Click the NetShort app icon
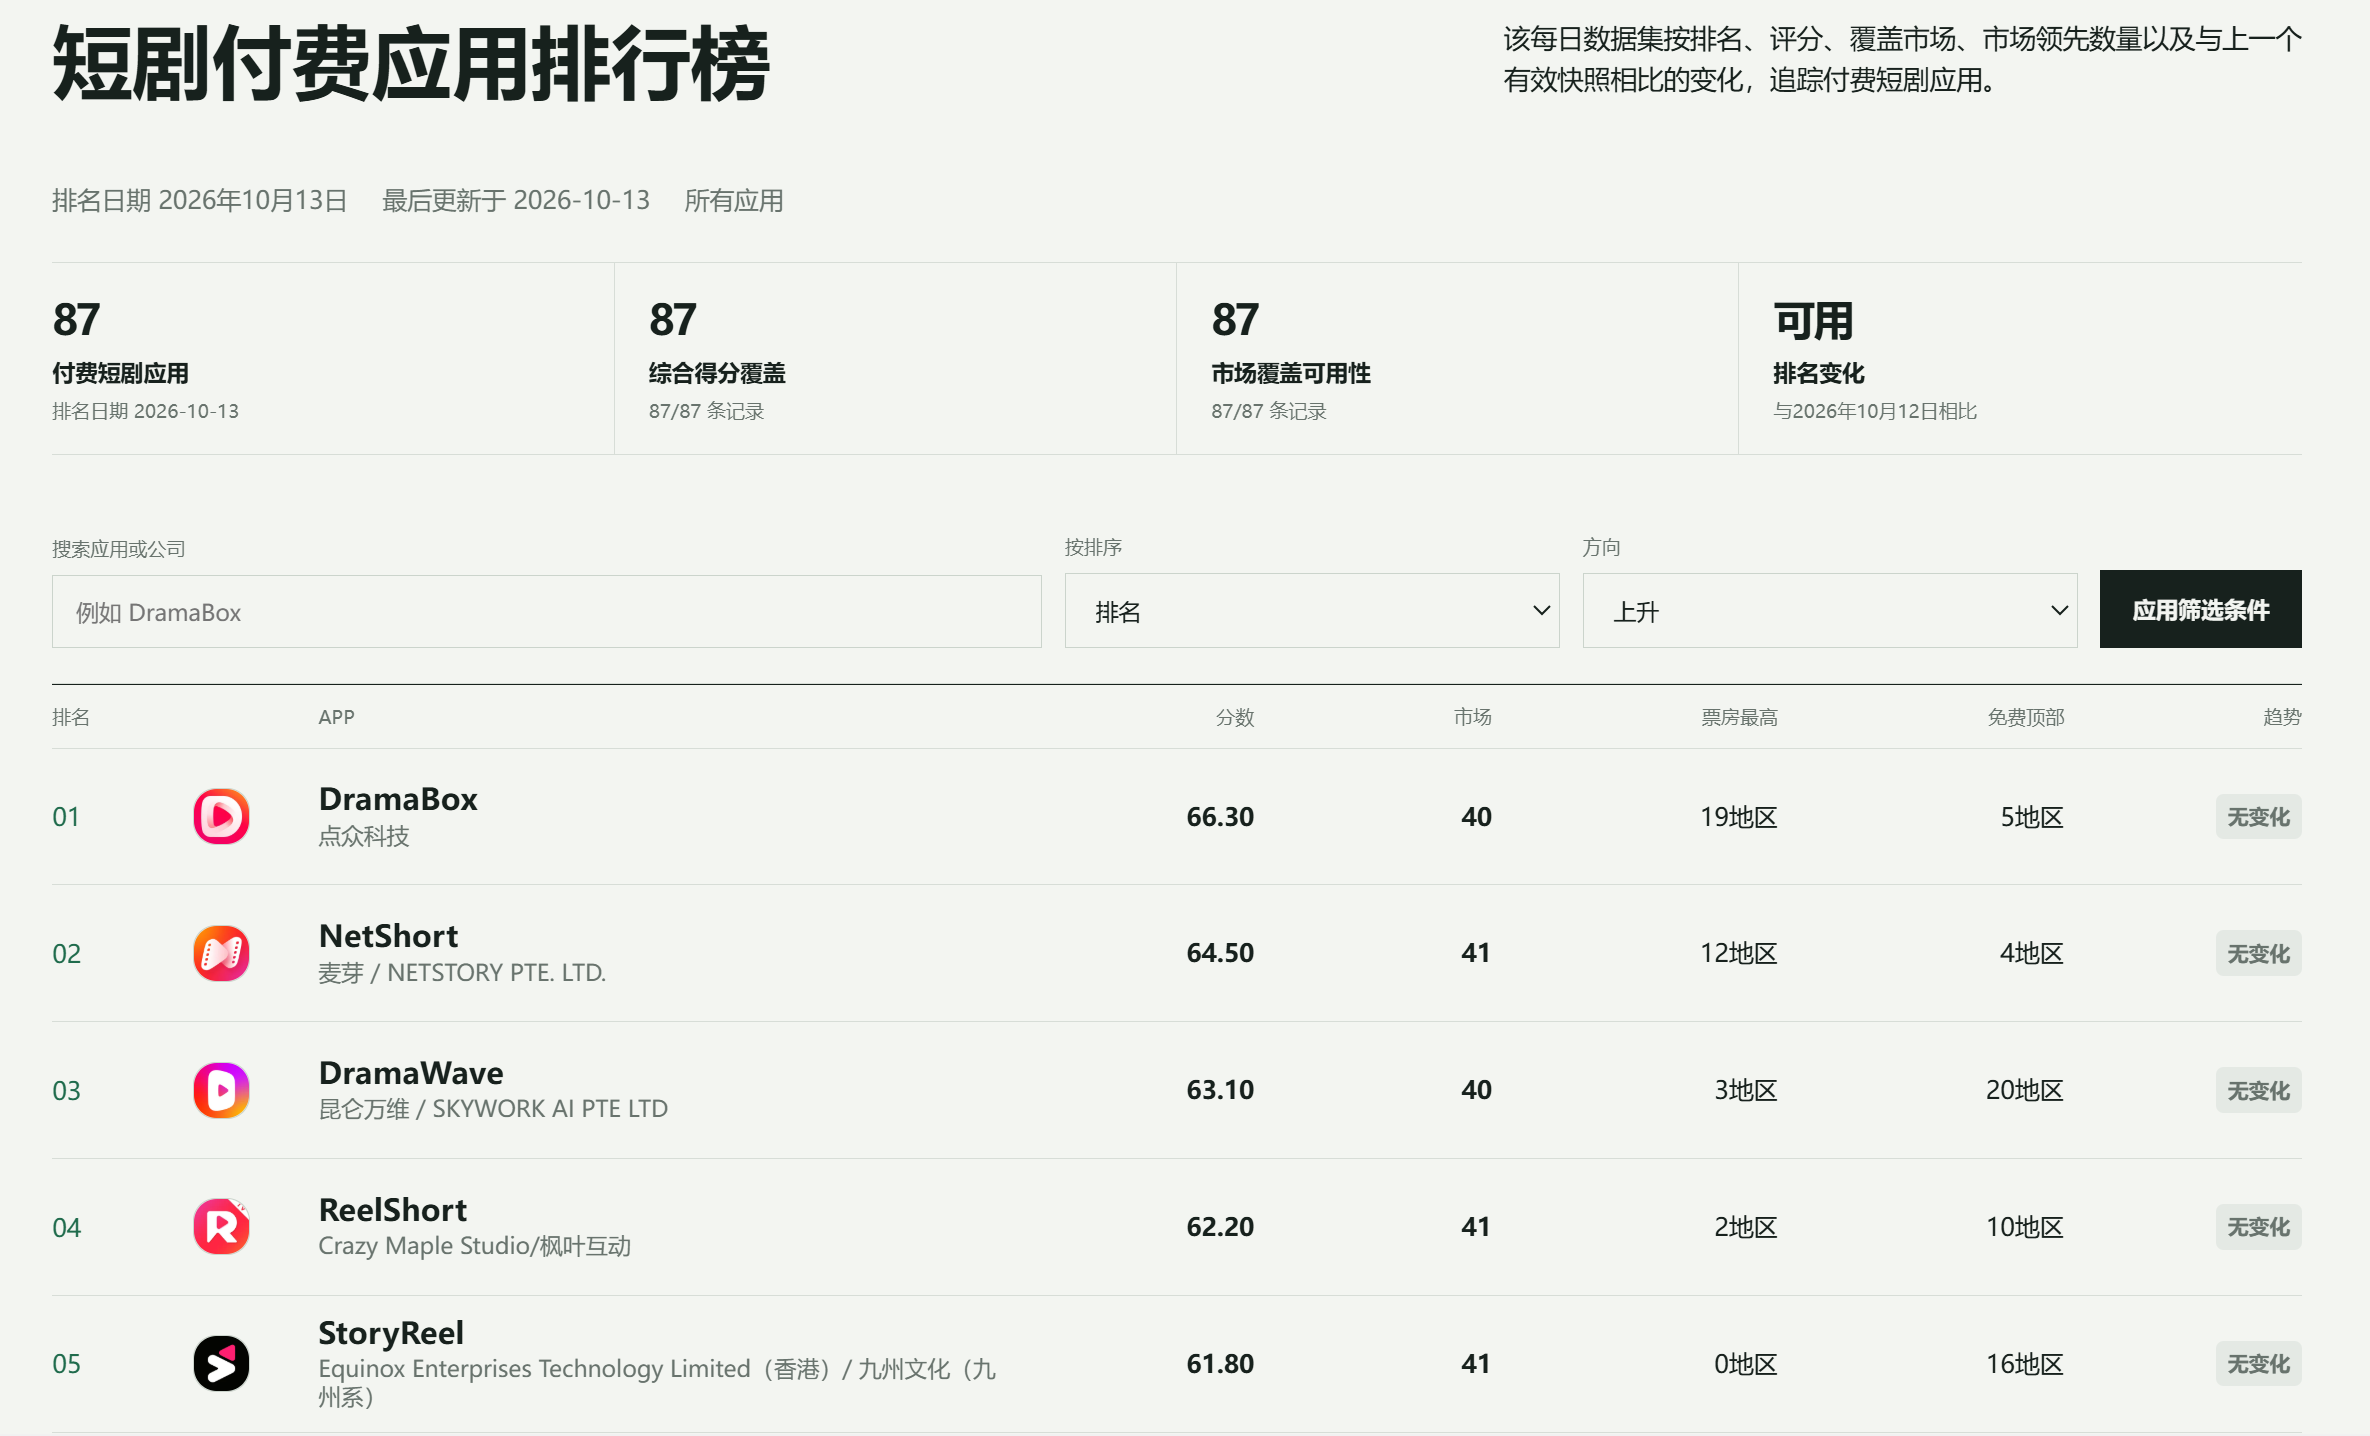The image size is (2370, 1436). 221,953
